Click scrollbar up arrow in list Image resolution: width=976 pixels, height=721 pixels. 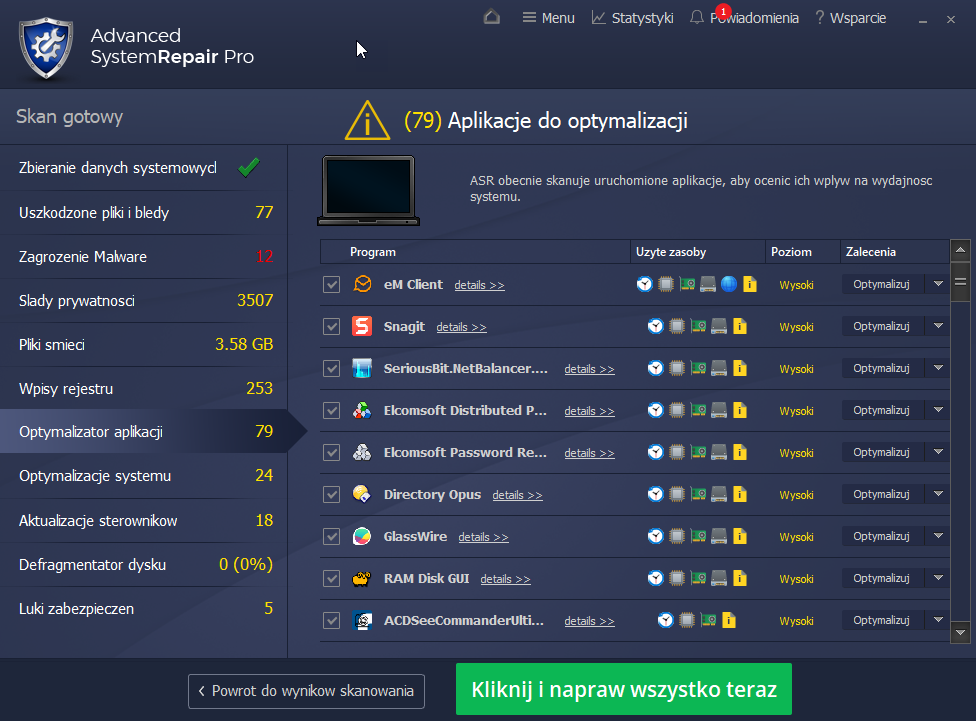(960, 250)
